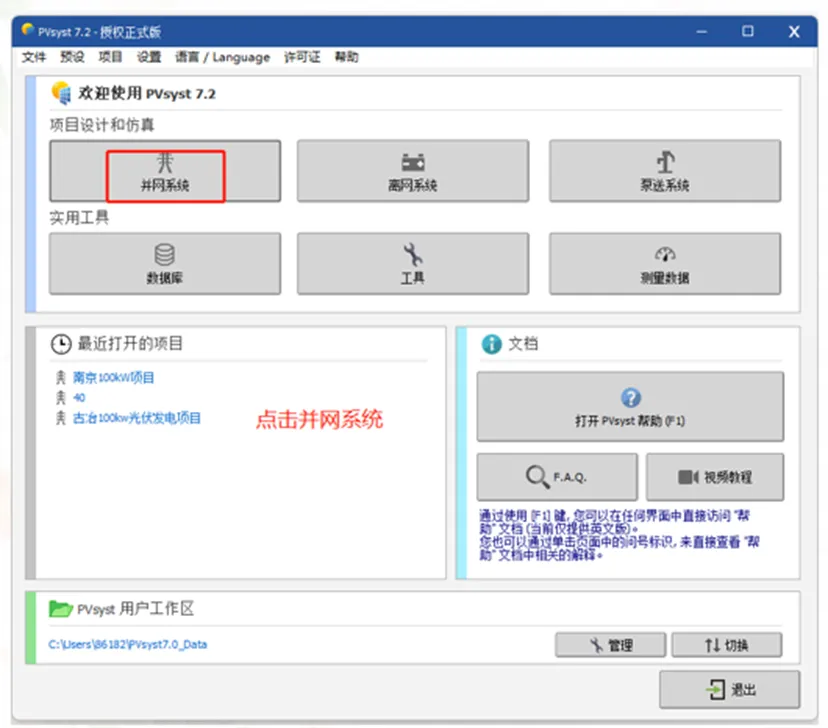Screen dimensions: 828x728
Task: Click the 退出 exit button
Action: tap(729, 689)
